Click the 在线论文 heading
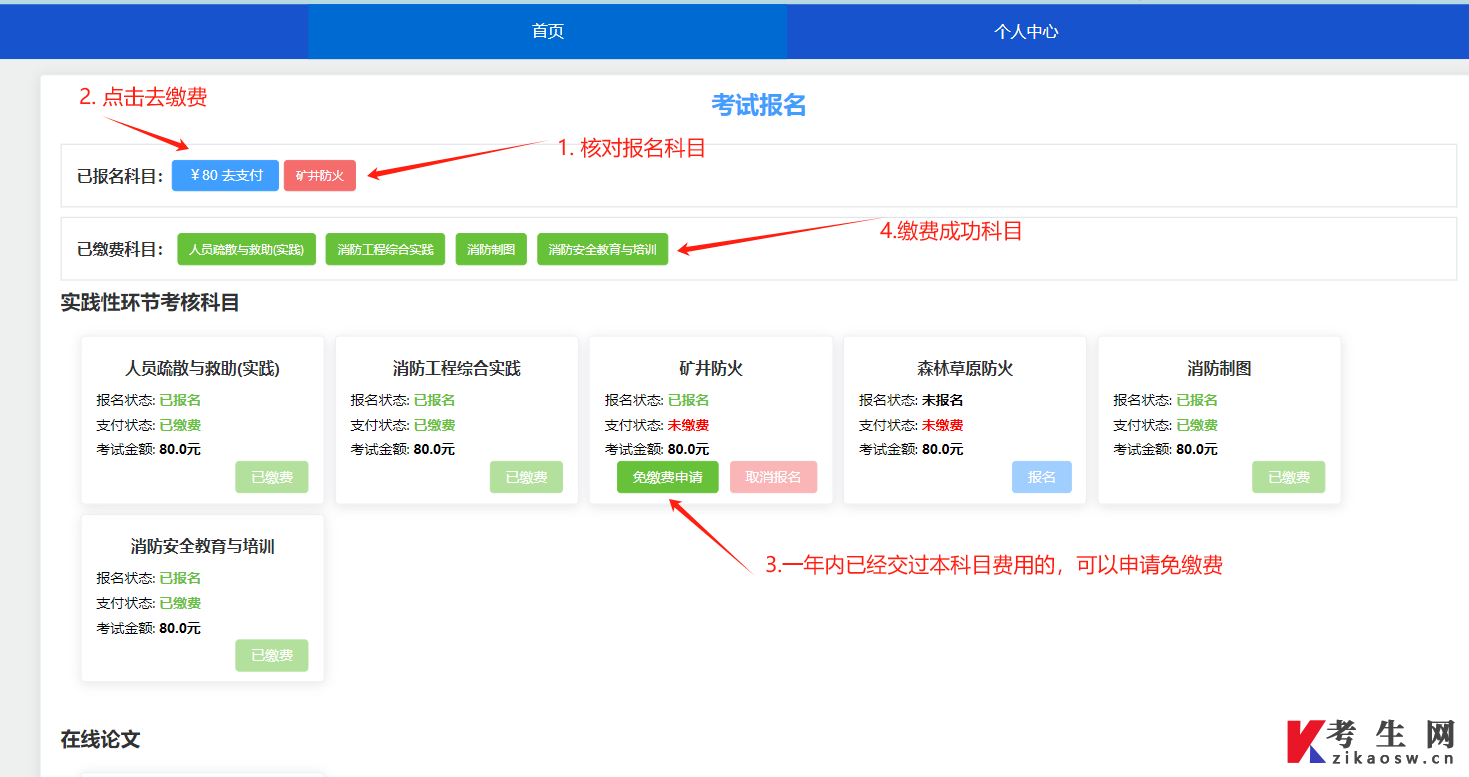Screen dimensions: 1469x777 tap(100, 739)
